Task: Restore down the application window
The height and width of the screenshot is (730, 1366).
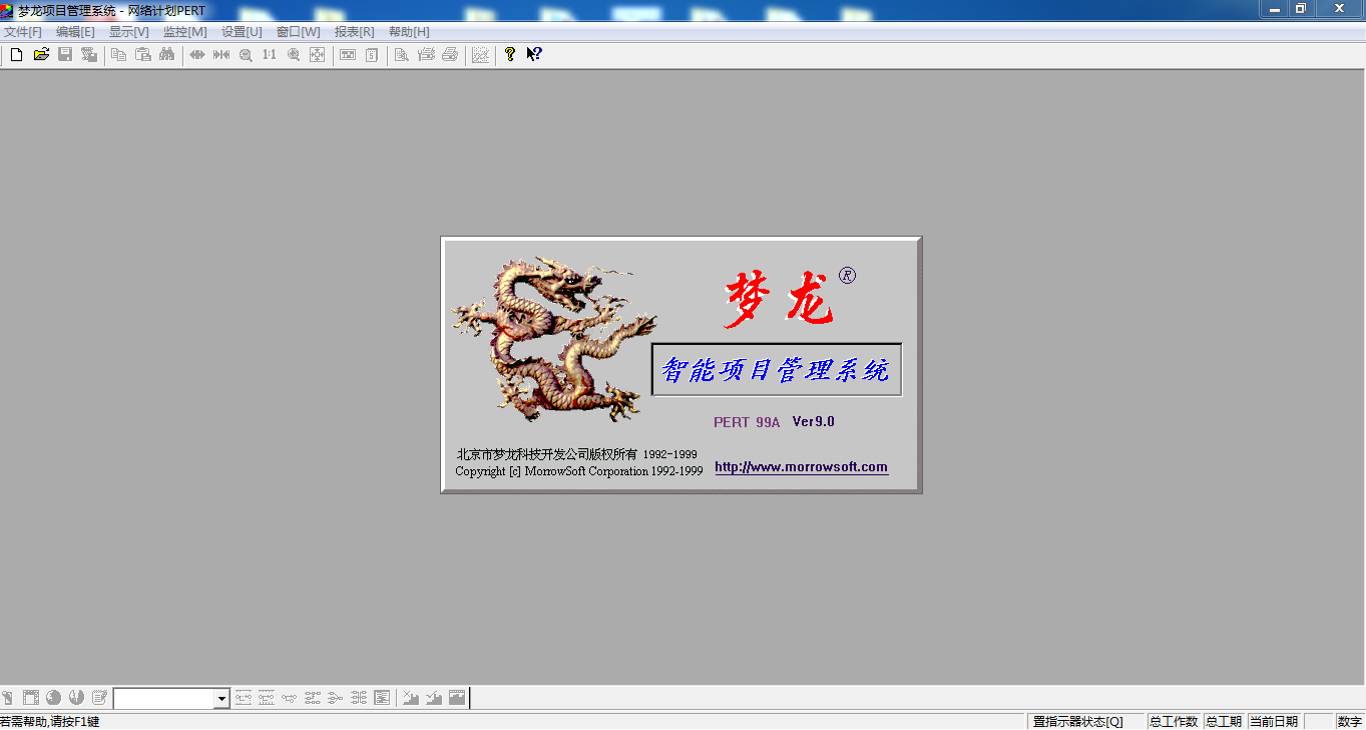Action: pos(1301,9)
